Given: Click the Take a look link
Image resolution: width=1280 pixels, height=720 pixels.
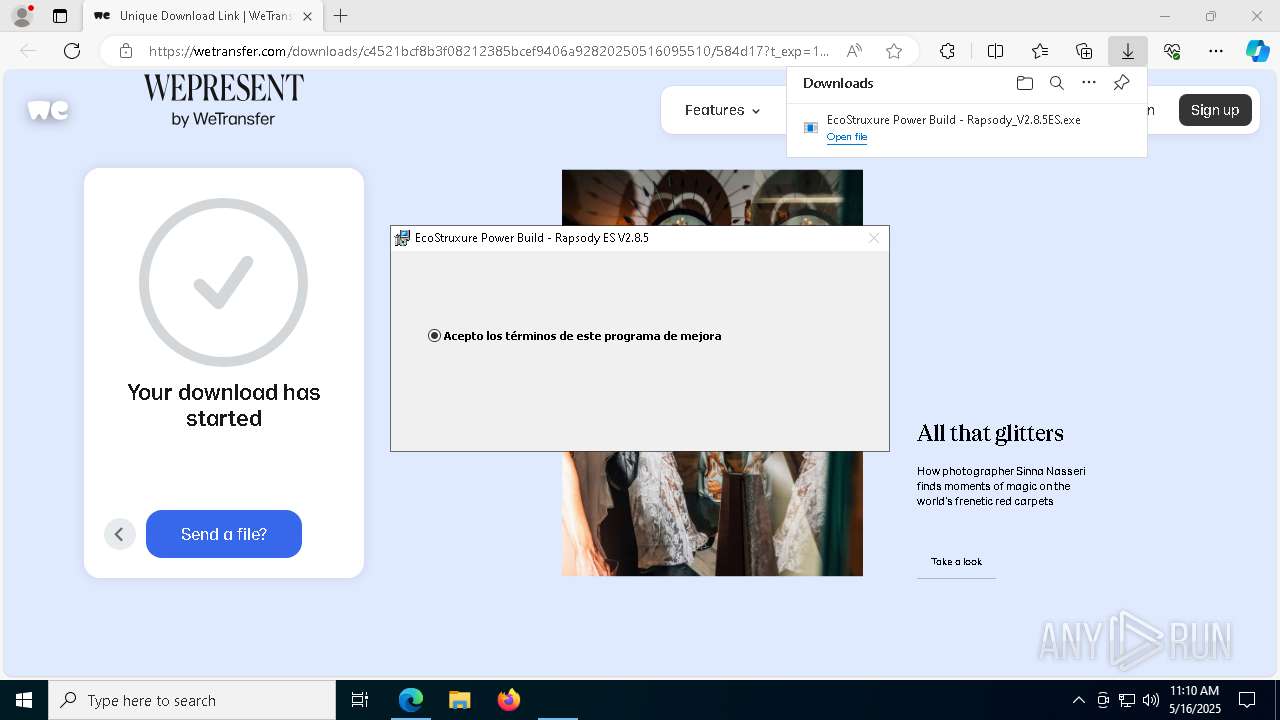Looking at the screenshot, I should click(956, 562).
